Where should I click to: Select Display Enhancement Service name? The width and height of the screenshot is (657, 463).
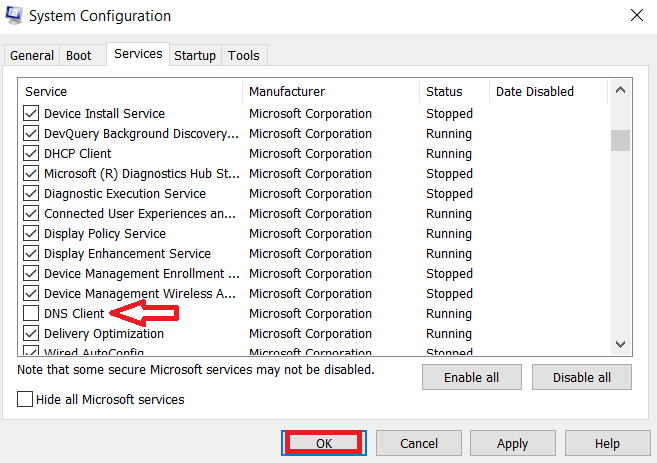[x=127, y=253]
